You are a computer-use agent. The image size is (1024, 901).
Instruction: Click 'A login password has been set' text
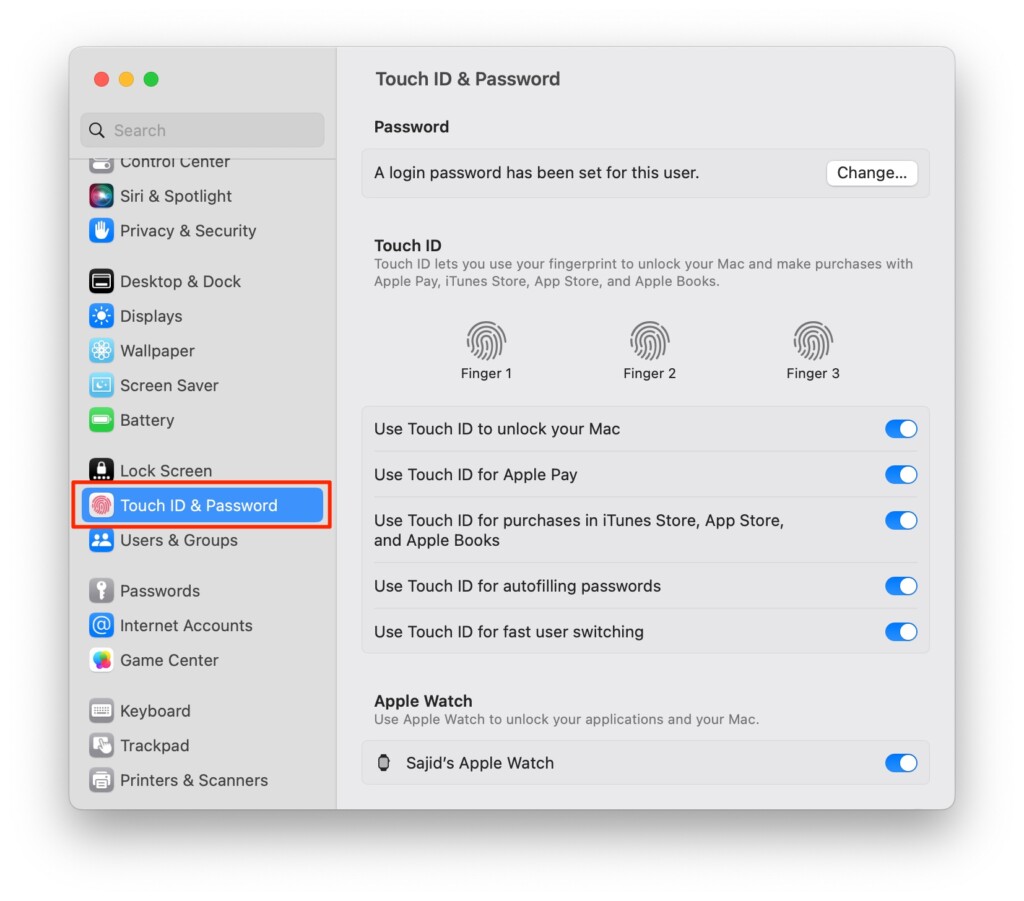536,173
